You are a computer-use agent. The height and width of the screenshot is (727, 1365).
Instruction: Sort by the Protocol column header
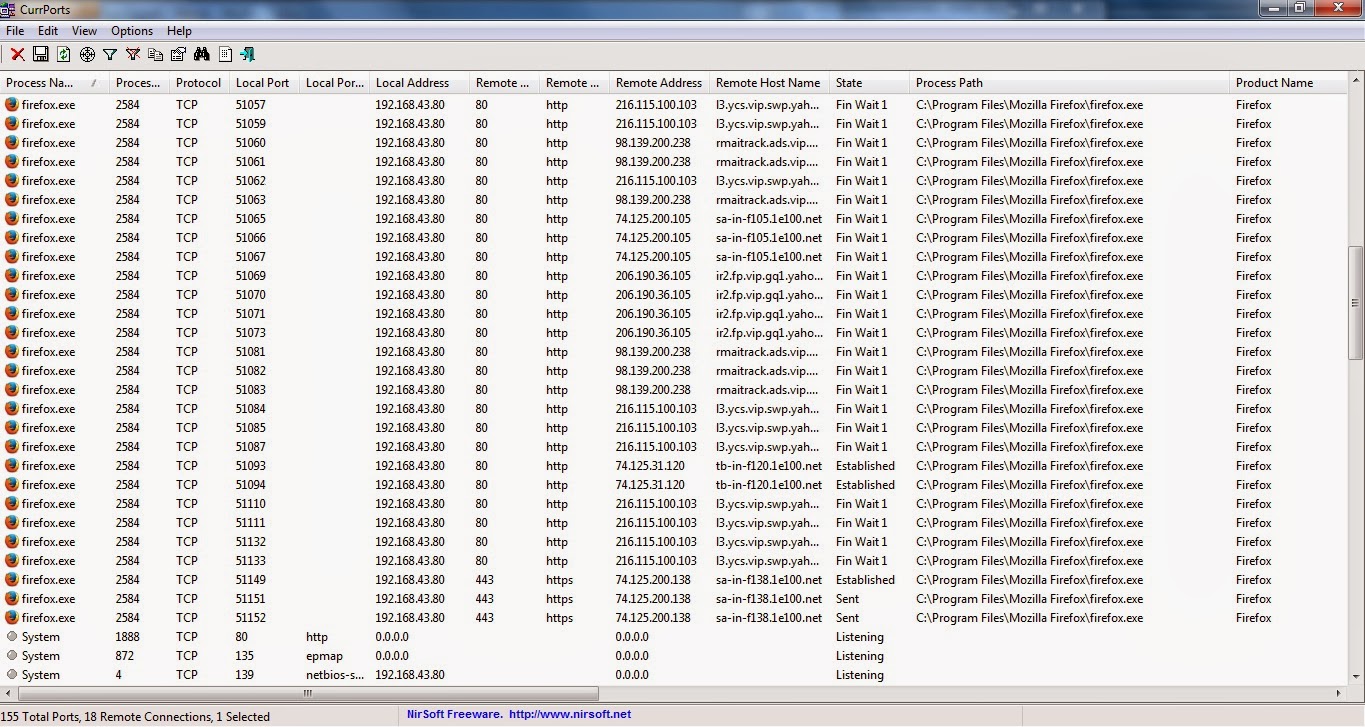pyautogui.click(x=199, y=83)
